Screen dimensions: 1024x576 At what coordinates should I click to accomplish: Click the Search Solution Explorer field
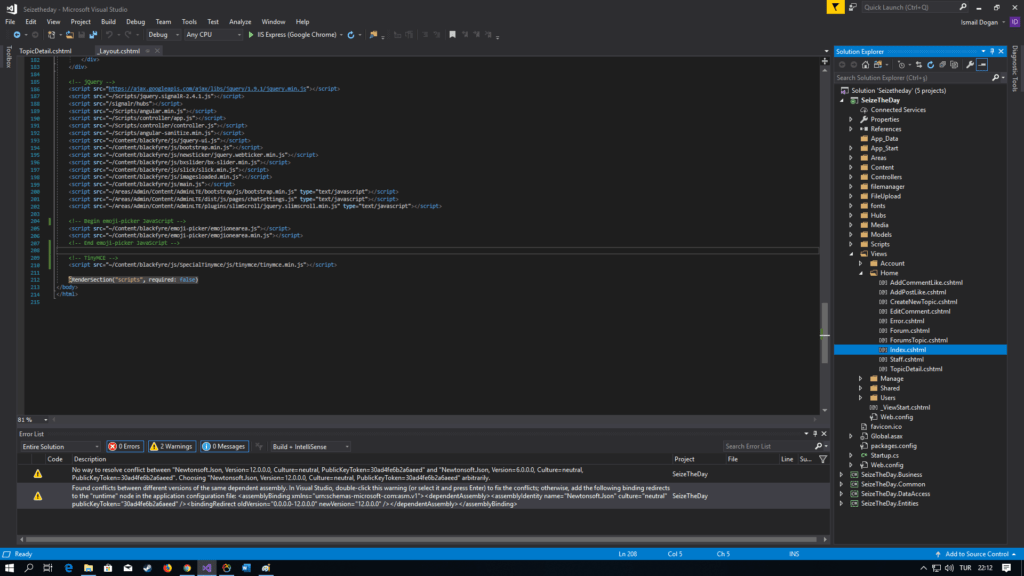tap(913, 78)
